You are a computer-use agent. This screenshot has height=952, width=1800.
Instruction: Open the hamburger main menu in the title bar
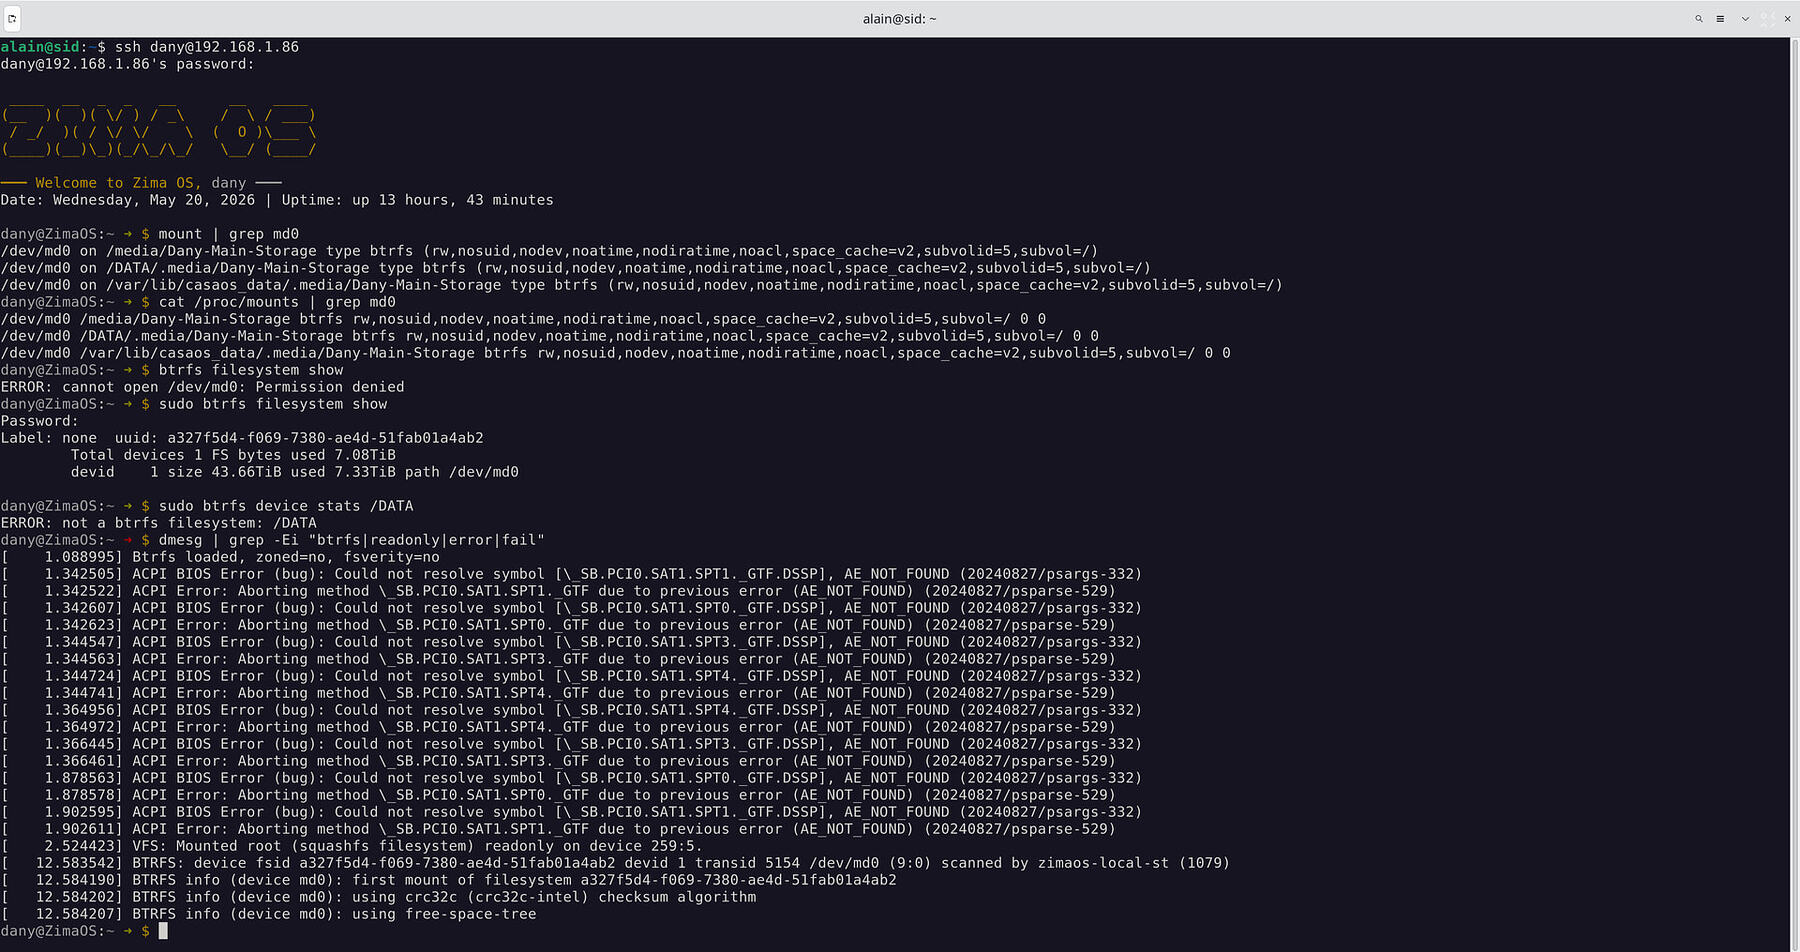tap(1720, 18)
